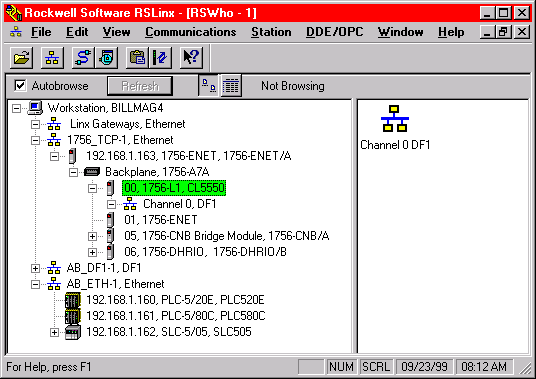The width and height of the screenshot is (536, 379).
Task: Click the 08:12 AM time in status bar
Action: tap(484, 367)
